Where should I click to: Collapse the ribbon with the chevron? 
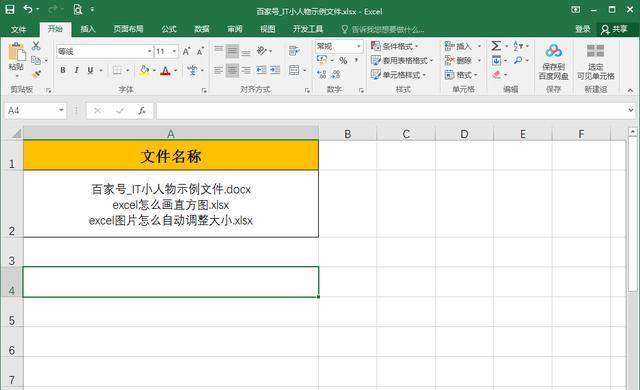631,90
